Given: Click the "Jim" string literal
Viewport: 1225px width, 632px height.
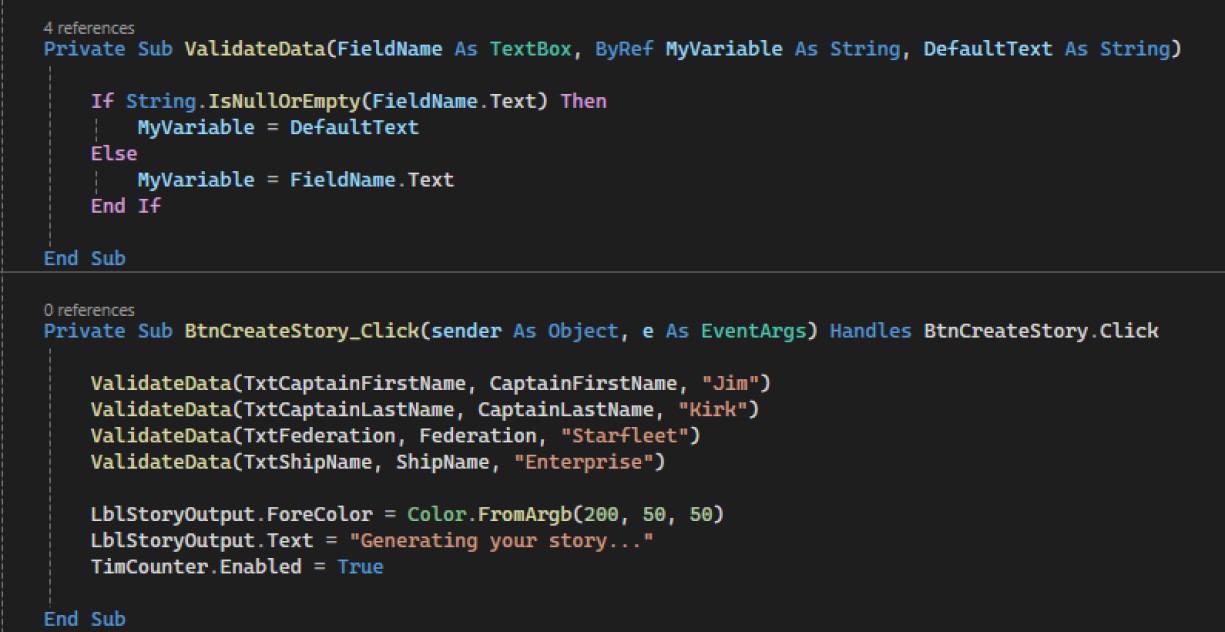Looking at the screenshot, I should 736,383.
